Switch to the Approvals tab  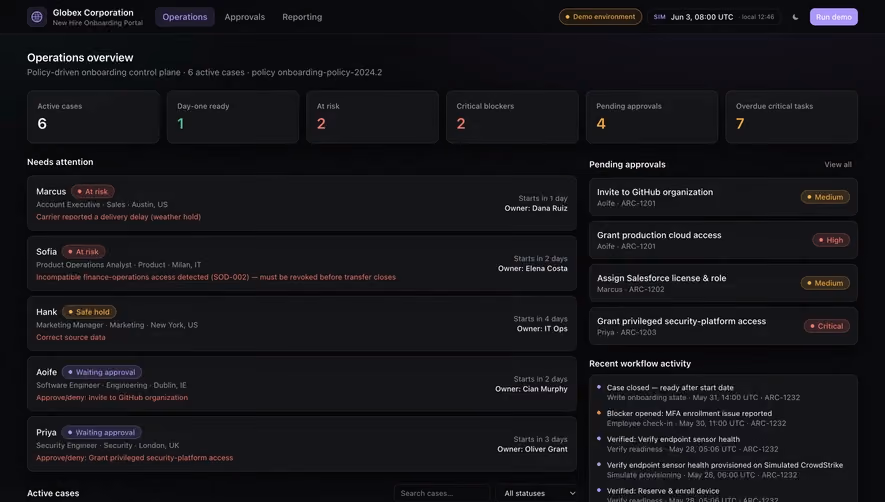(244, 17)
